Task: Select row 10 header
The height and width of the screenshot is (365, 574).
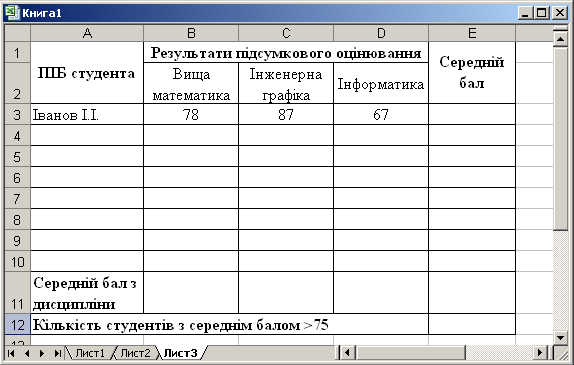Action: (17, 262)
